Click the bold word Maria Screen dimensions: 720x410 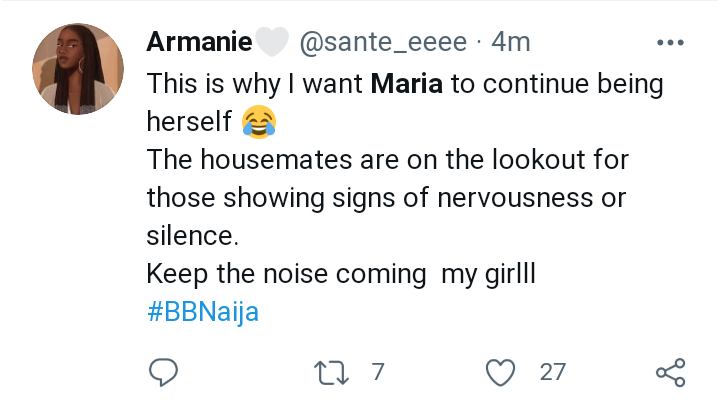point(407,84)
